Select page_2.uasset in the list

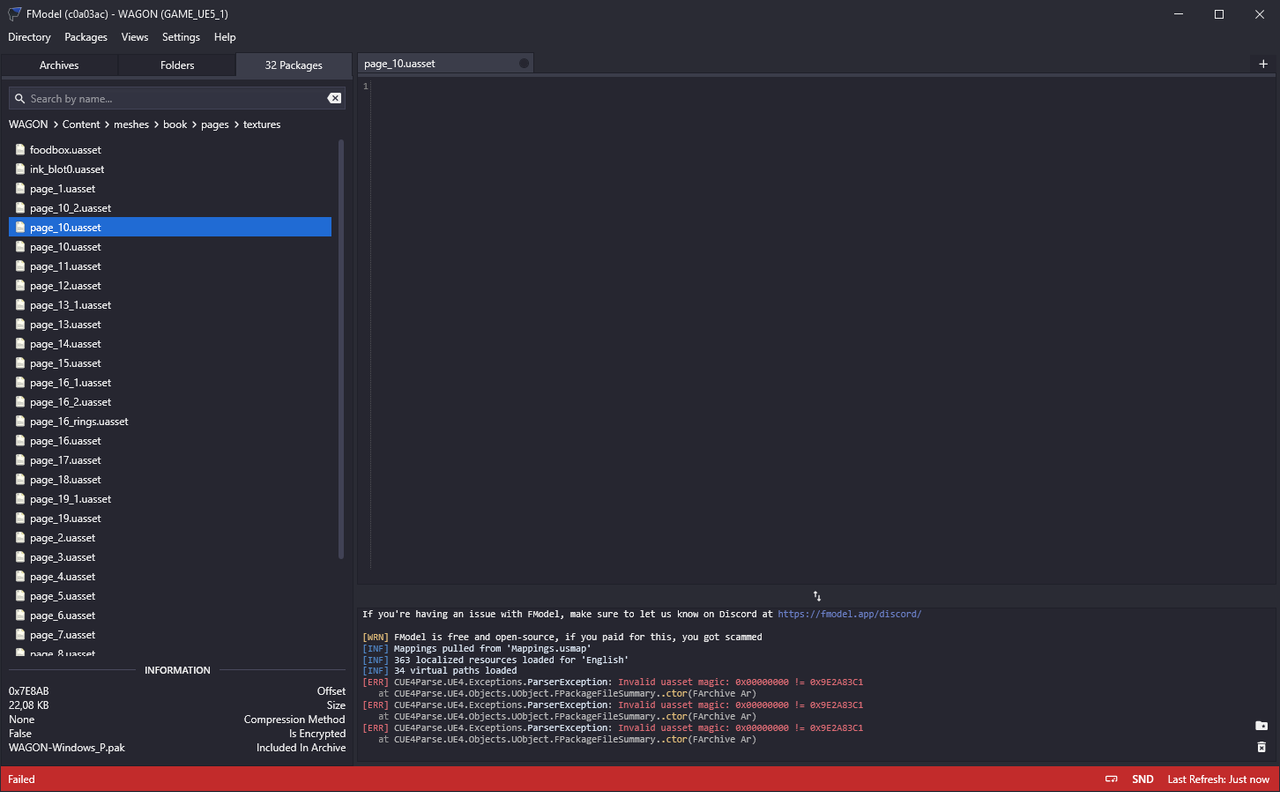pos(170,538)
